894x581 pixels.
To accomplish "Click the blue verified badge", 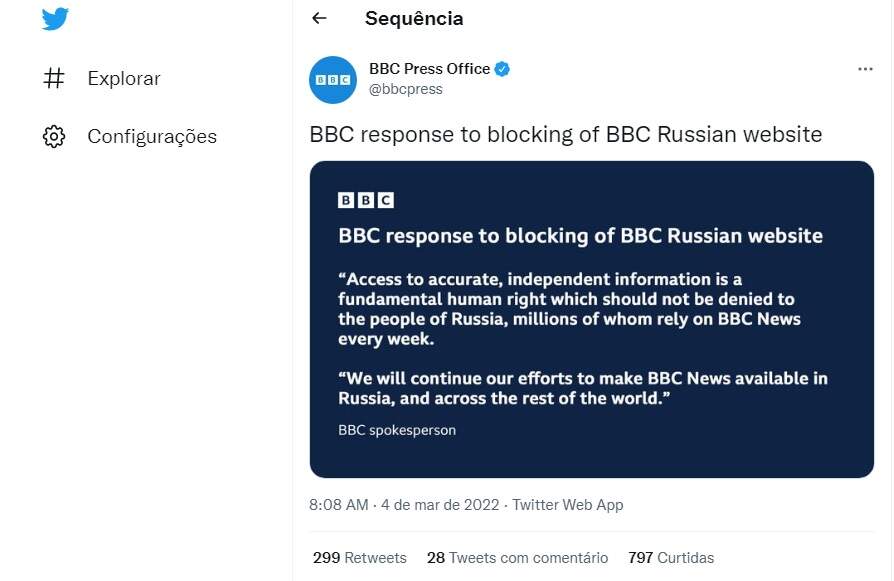I will [x=504, y=69].
